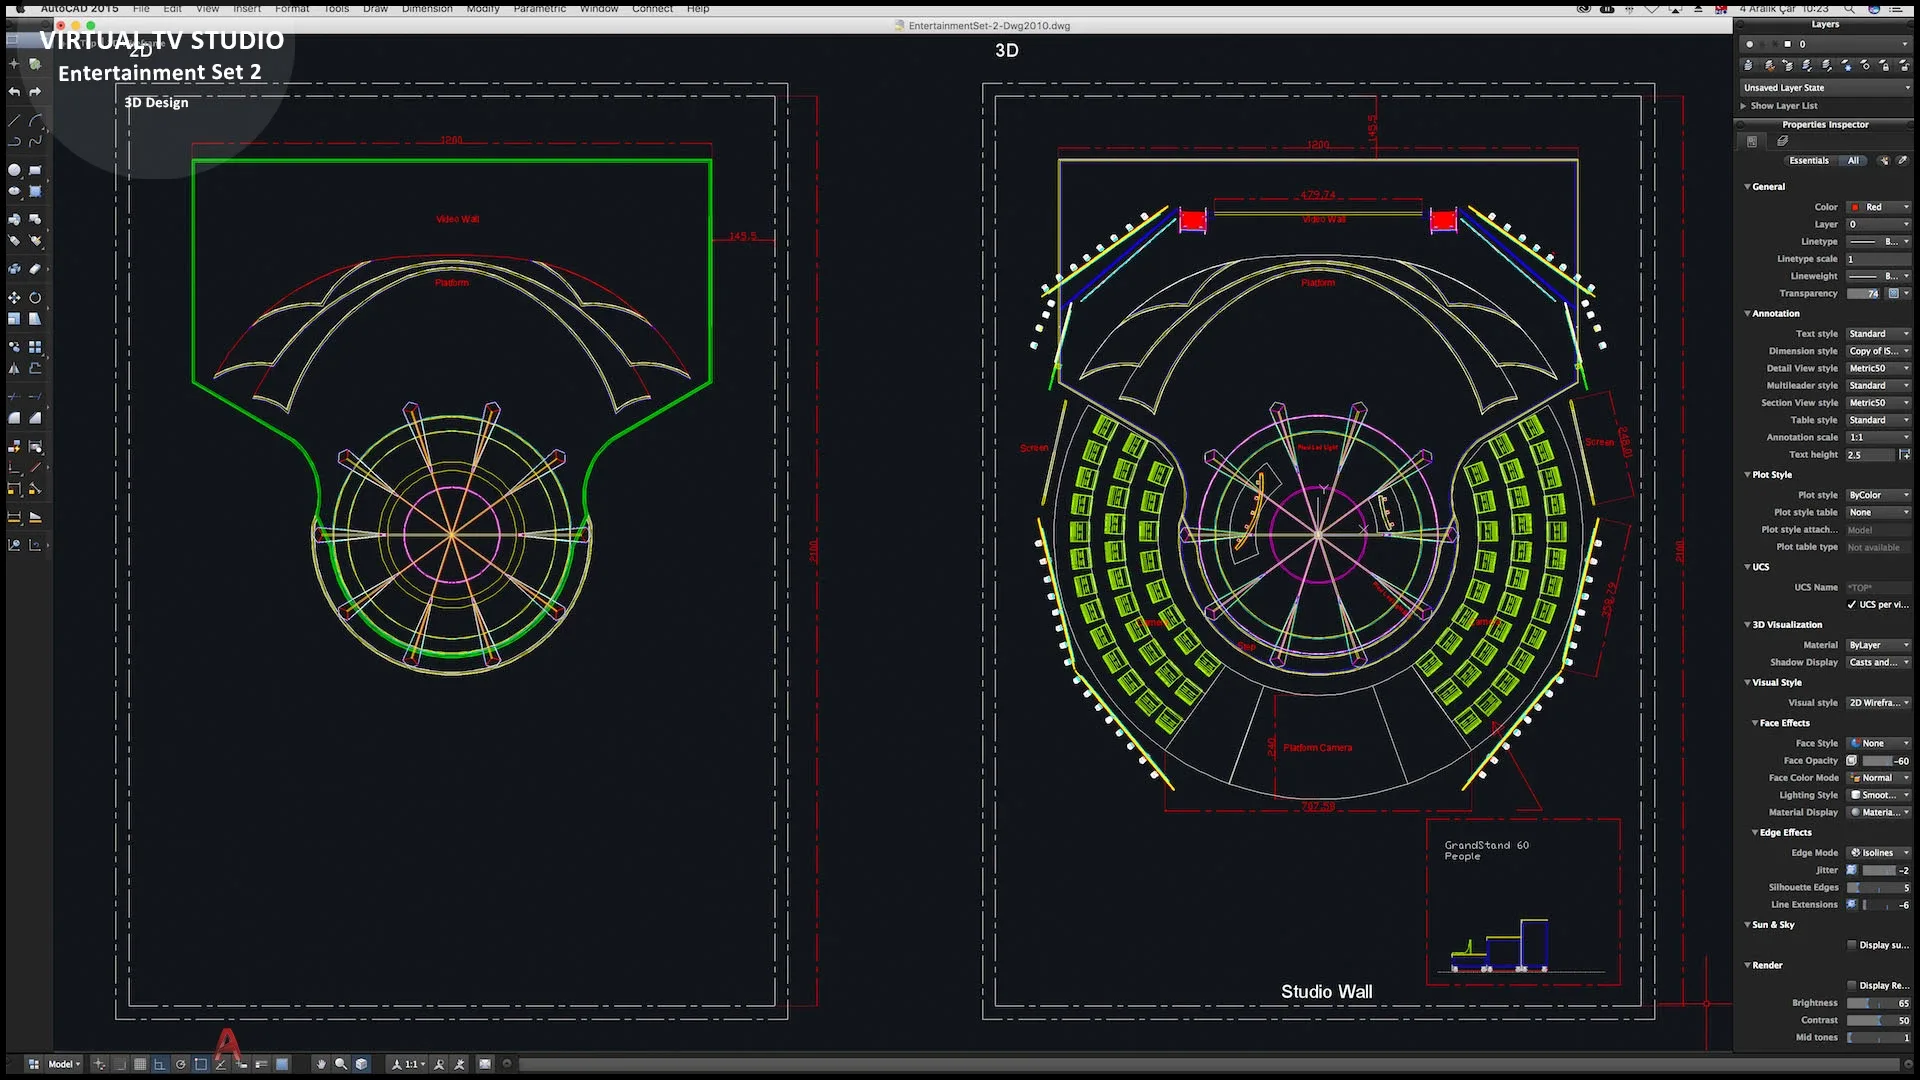Image resolution: width=1920 pixels, height=1080 pixels.
Task: Activate the Pan hand tool
Action: tap(321, 1064)
